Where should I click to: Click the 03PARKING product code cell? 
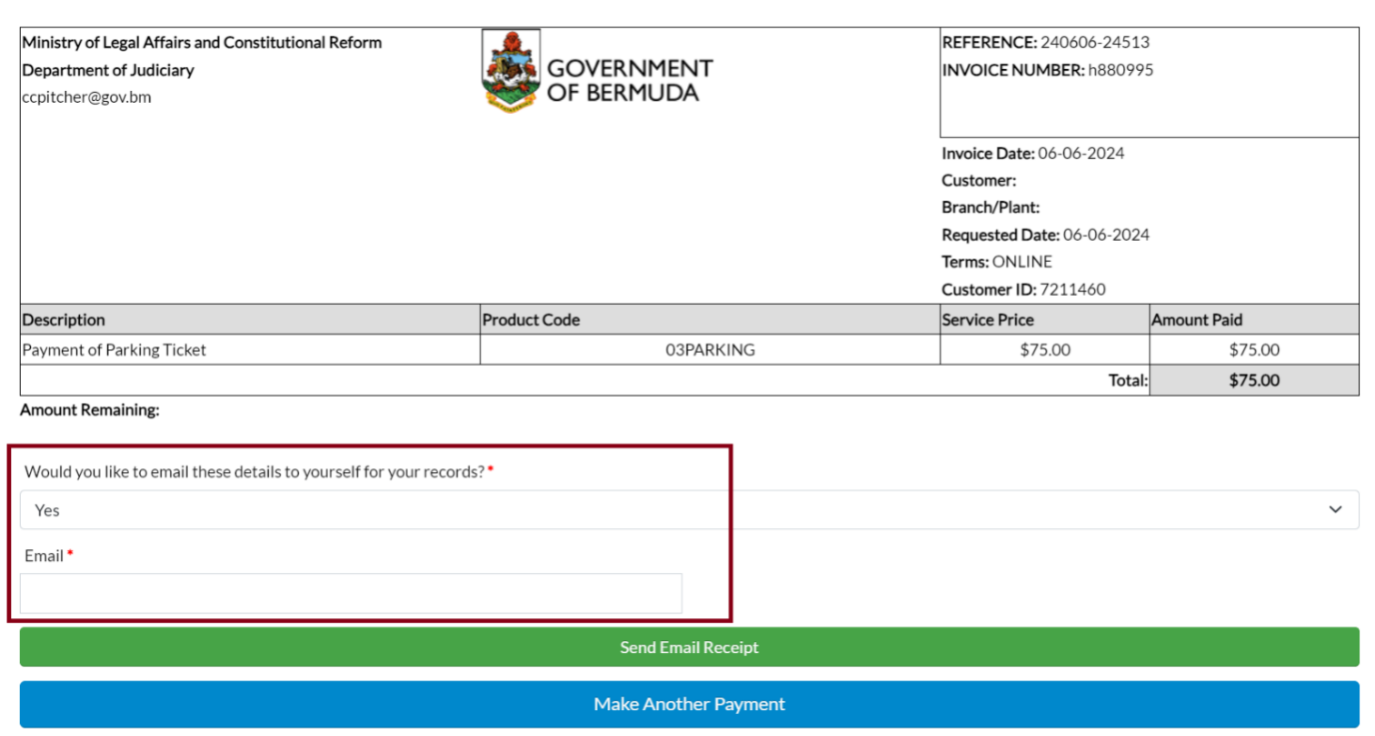[x=710, y=350]
